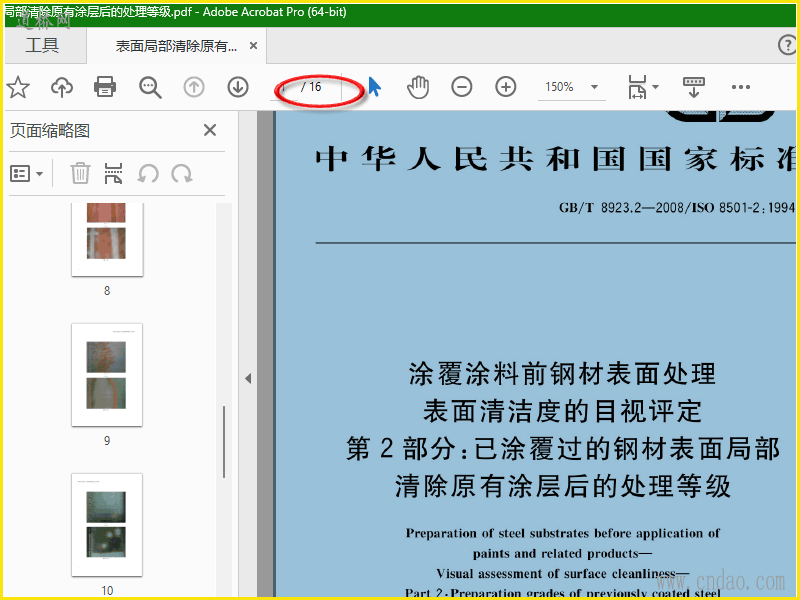
Task: Activate the arrow selection tool
Action: point(375,87)
